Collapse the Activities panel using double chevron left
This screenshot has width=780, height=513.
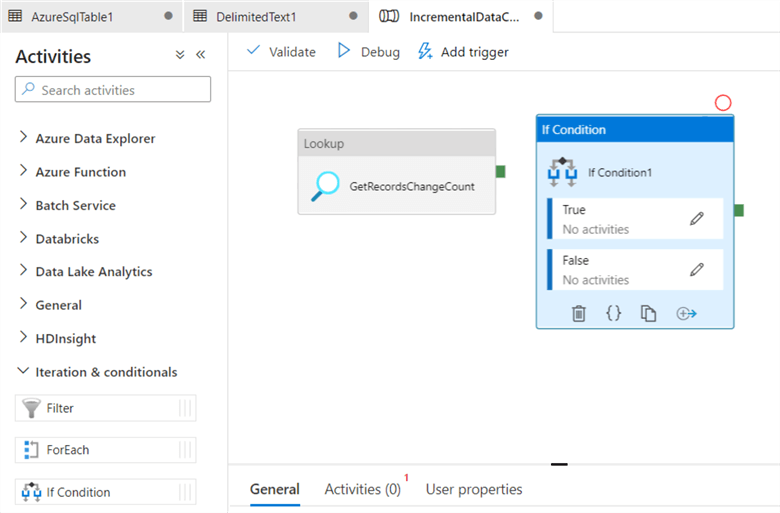point(200,55)
